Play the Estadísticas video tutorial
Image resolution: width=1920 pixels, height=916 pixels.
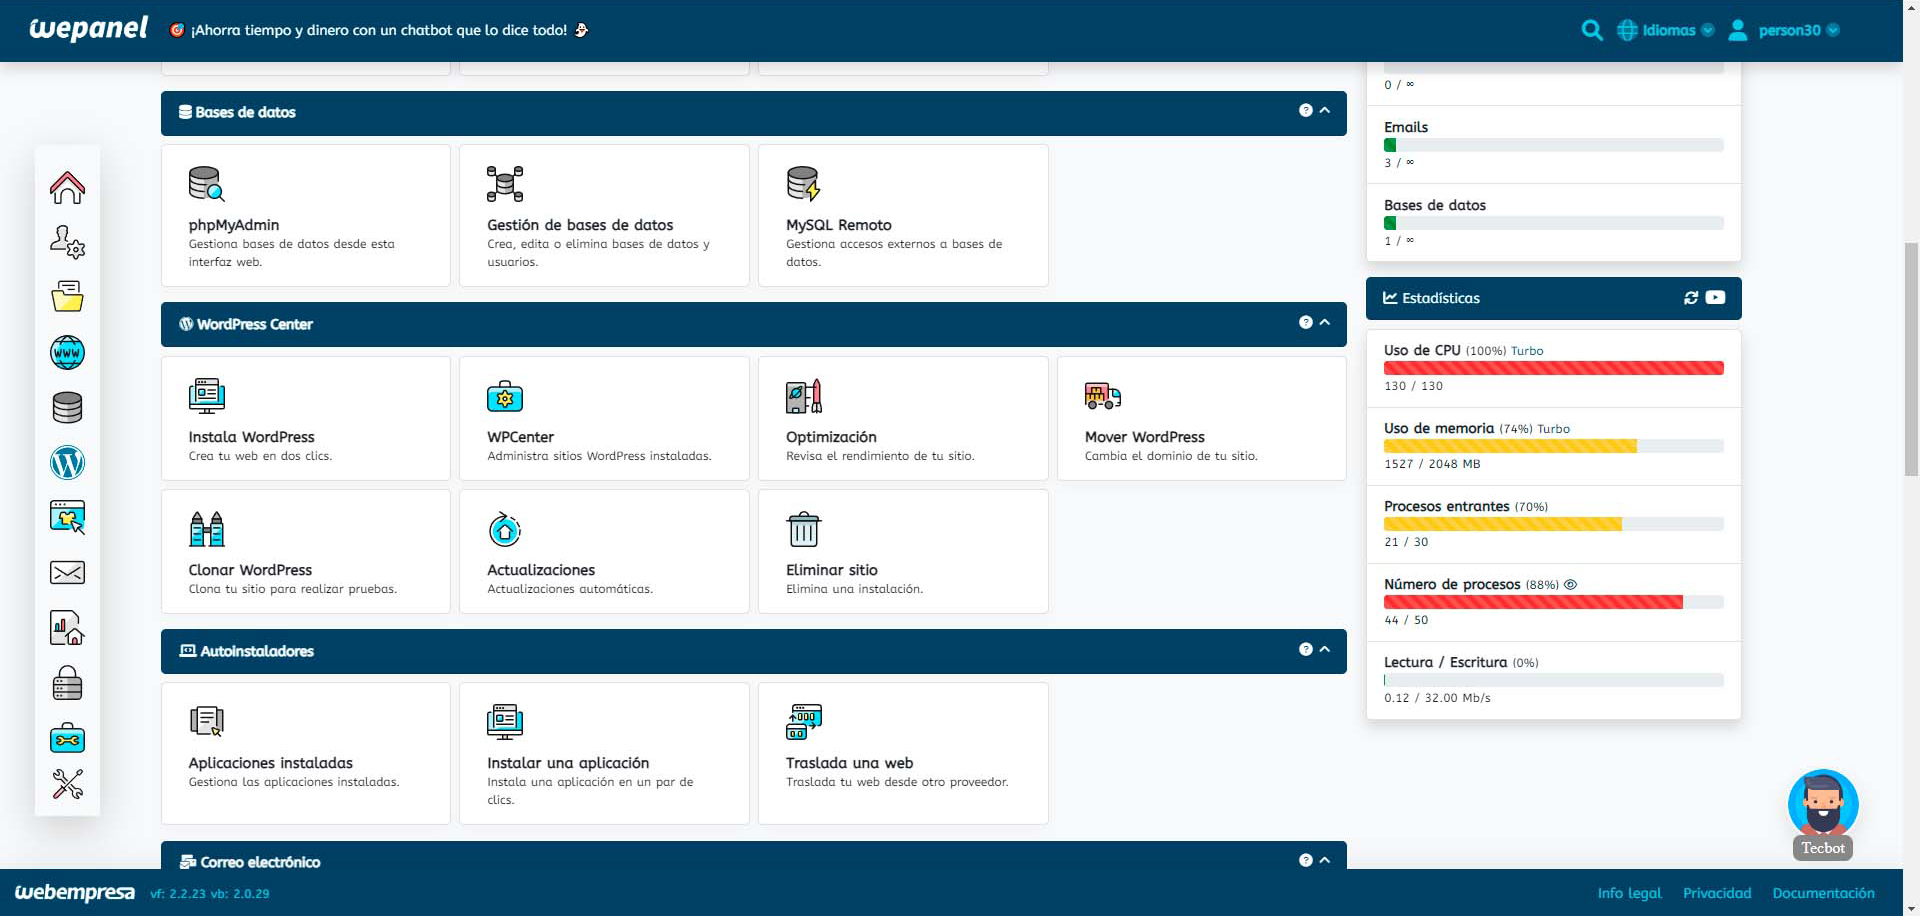pos(1715,298)
